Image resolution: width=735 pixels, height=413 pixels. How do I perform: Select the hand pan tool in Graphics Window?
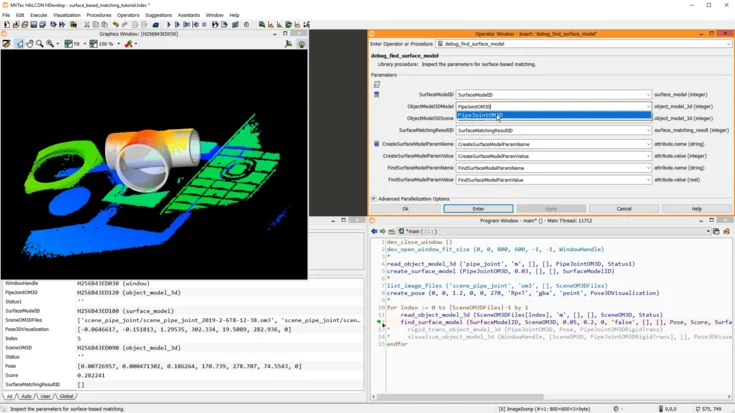(30, 44)
